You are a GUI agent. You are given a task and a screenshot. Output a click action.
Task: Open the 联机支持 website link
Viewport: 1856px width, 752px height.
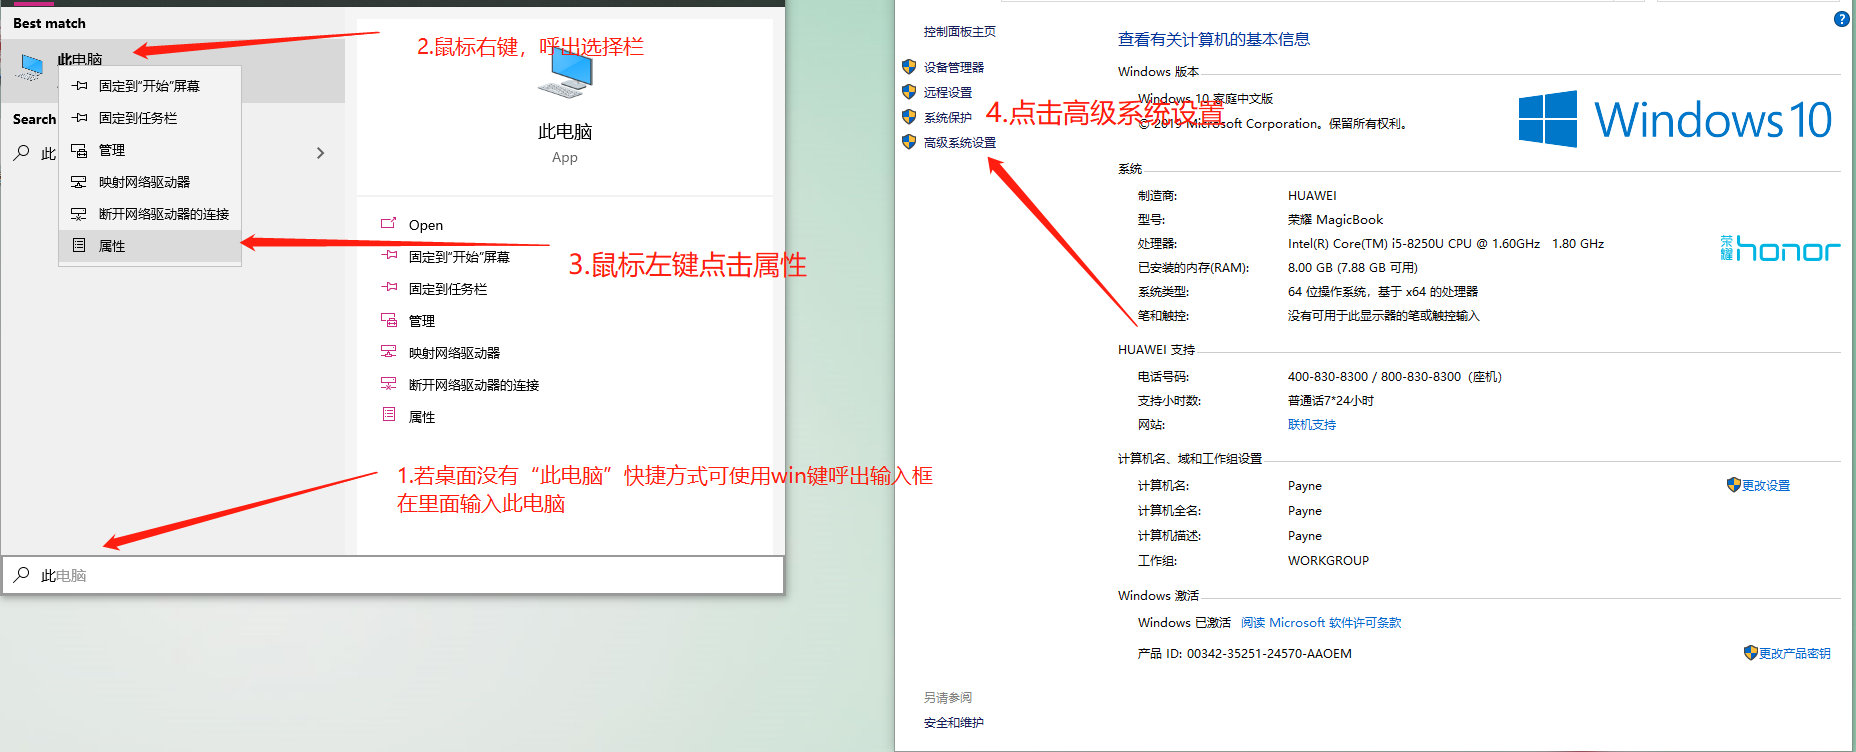(1311, 425)
